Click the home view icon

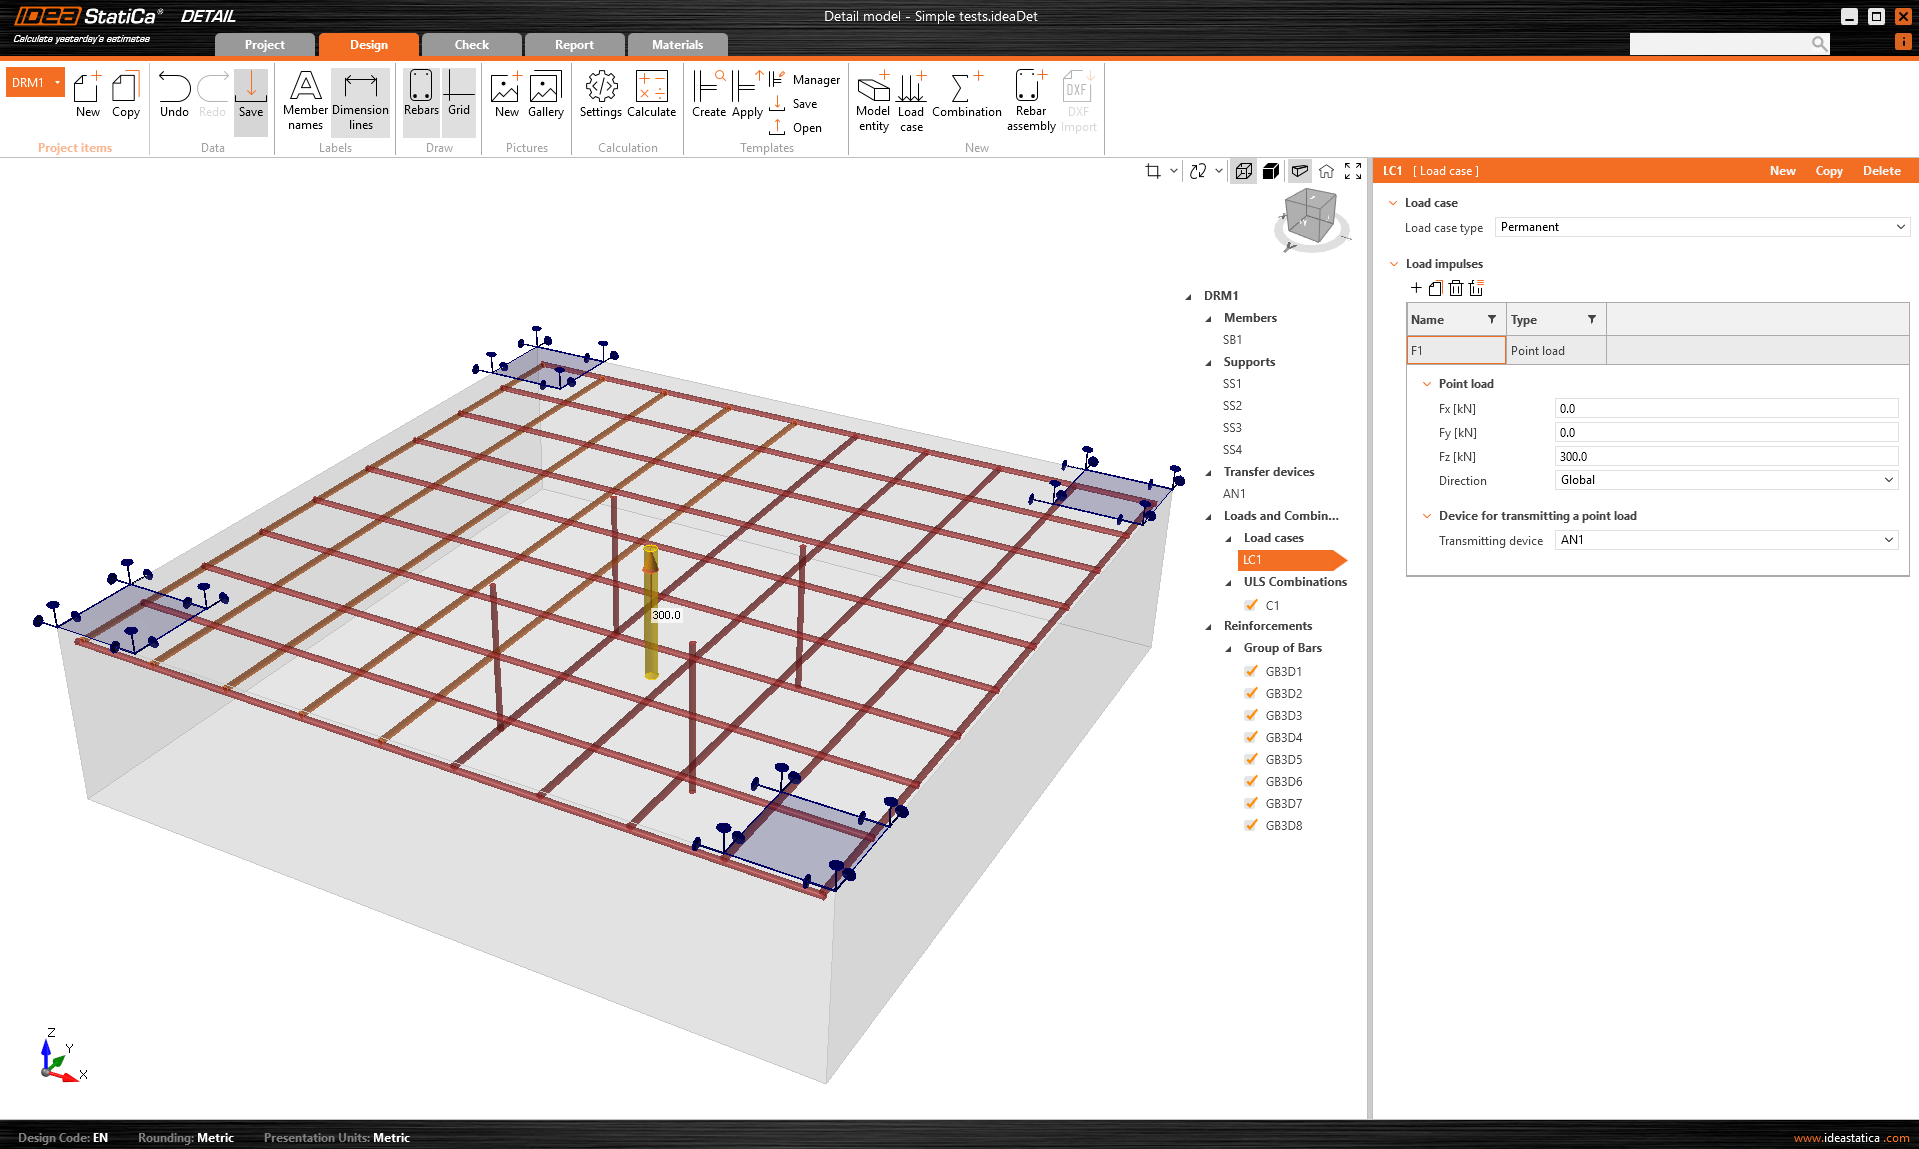(1326, 171)
